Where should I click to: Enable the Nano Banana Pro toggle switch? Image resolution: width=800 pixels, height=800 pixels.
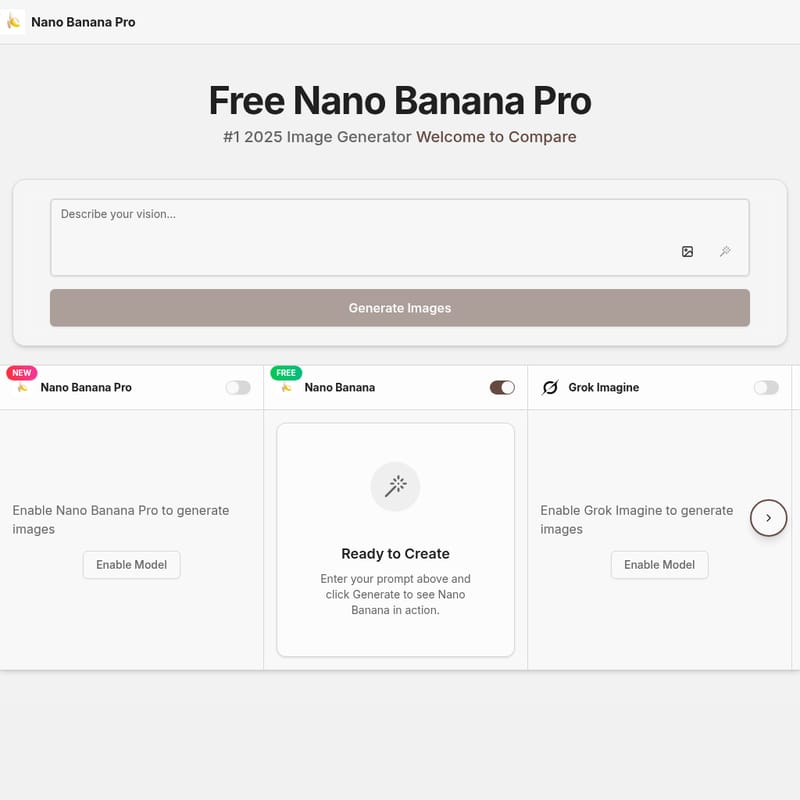tap(238, 387)
